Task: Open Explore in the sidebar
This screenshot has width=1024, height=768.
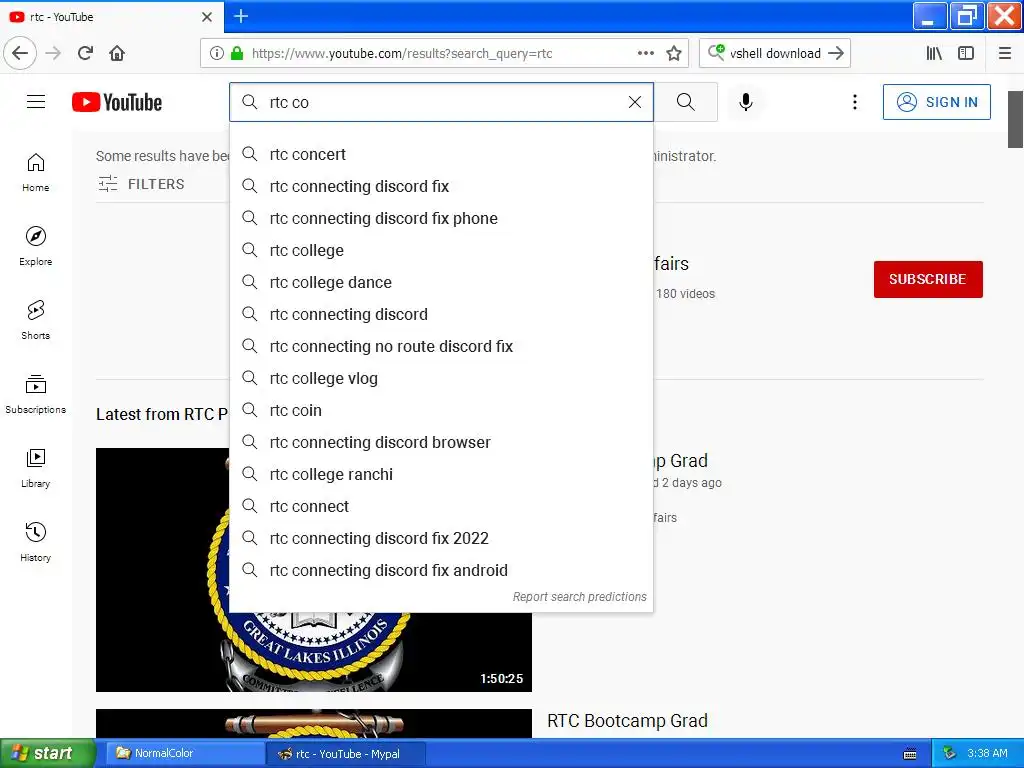Action: pyautogui.click(x=35, y=246)
